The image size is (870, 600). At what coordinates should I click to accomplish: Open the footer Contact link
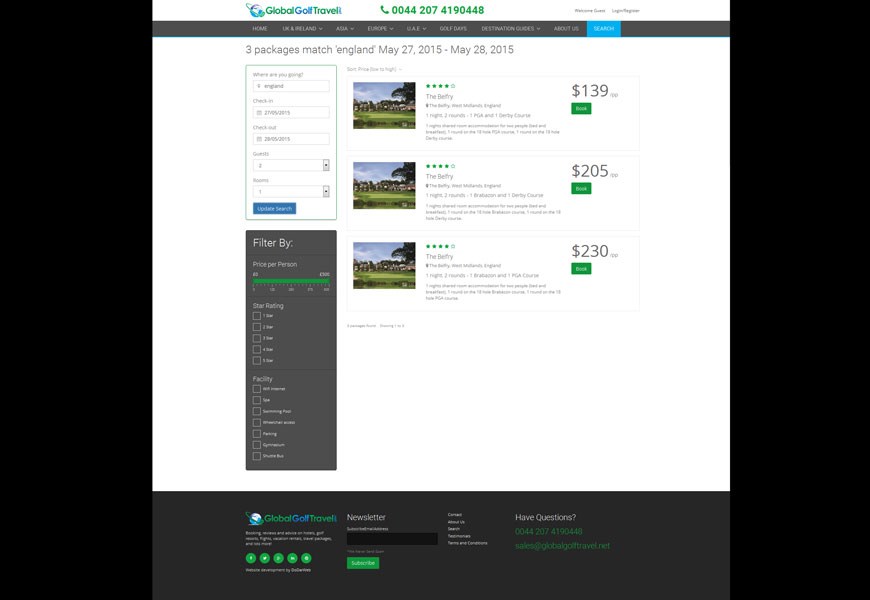[x=454, y=515]
